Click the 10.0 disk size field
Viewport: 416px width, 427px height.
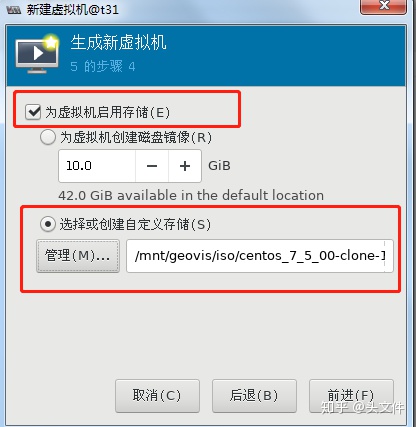point(97,166)
